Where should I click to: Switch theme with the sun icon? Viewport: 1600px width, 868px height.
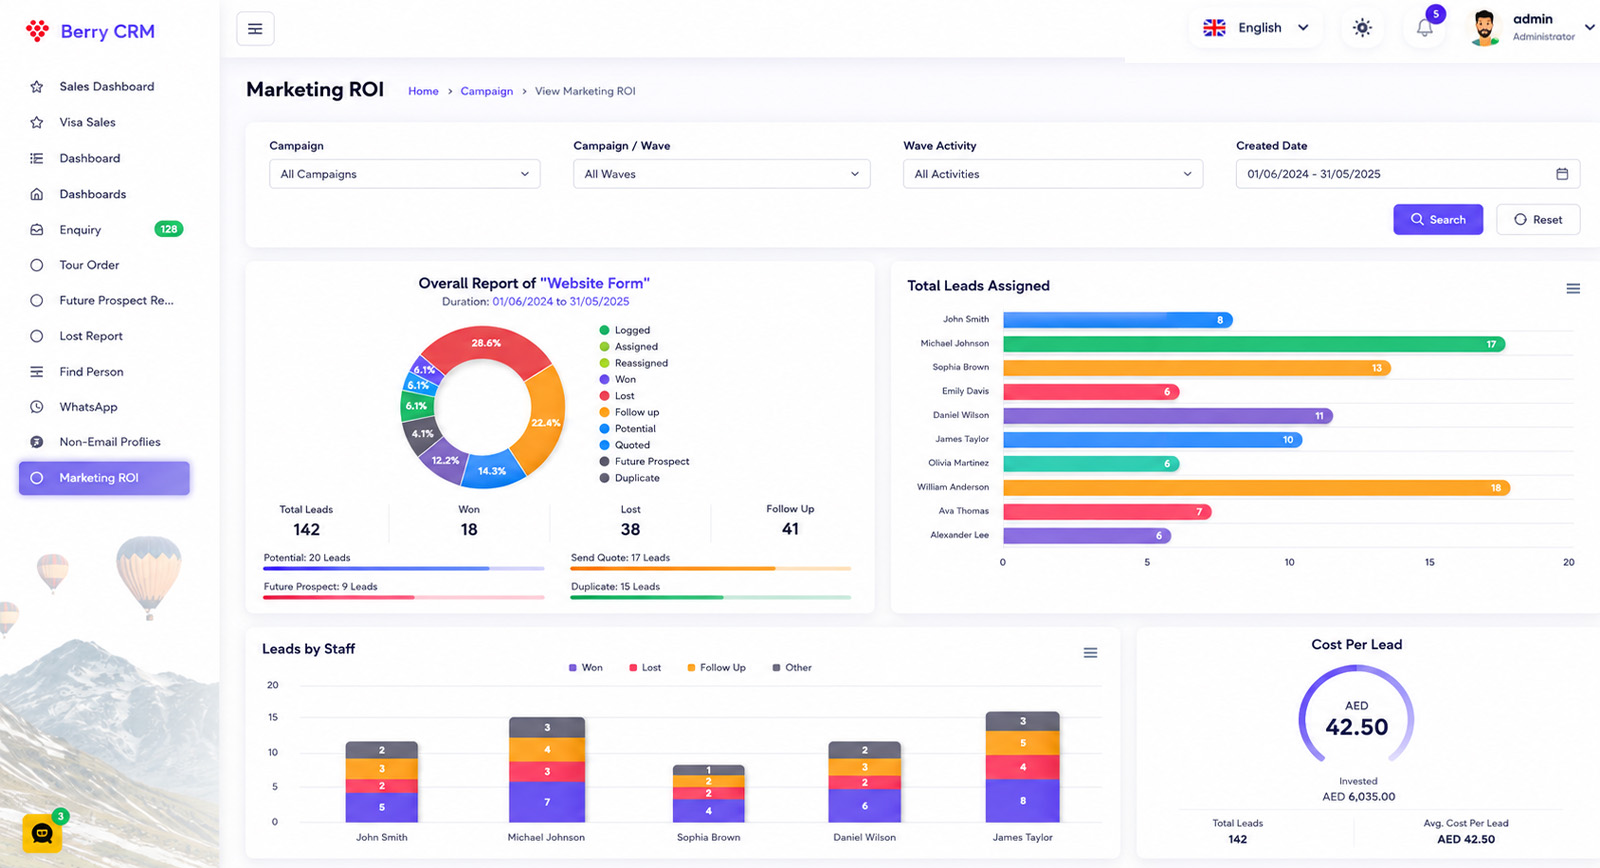[x=1362, y=28]
